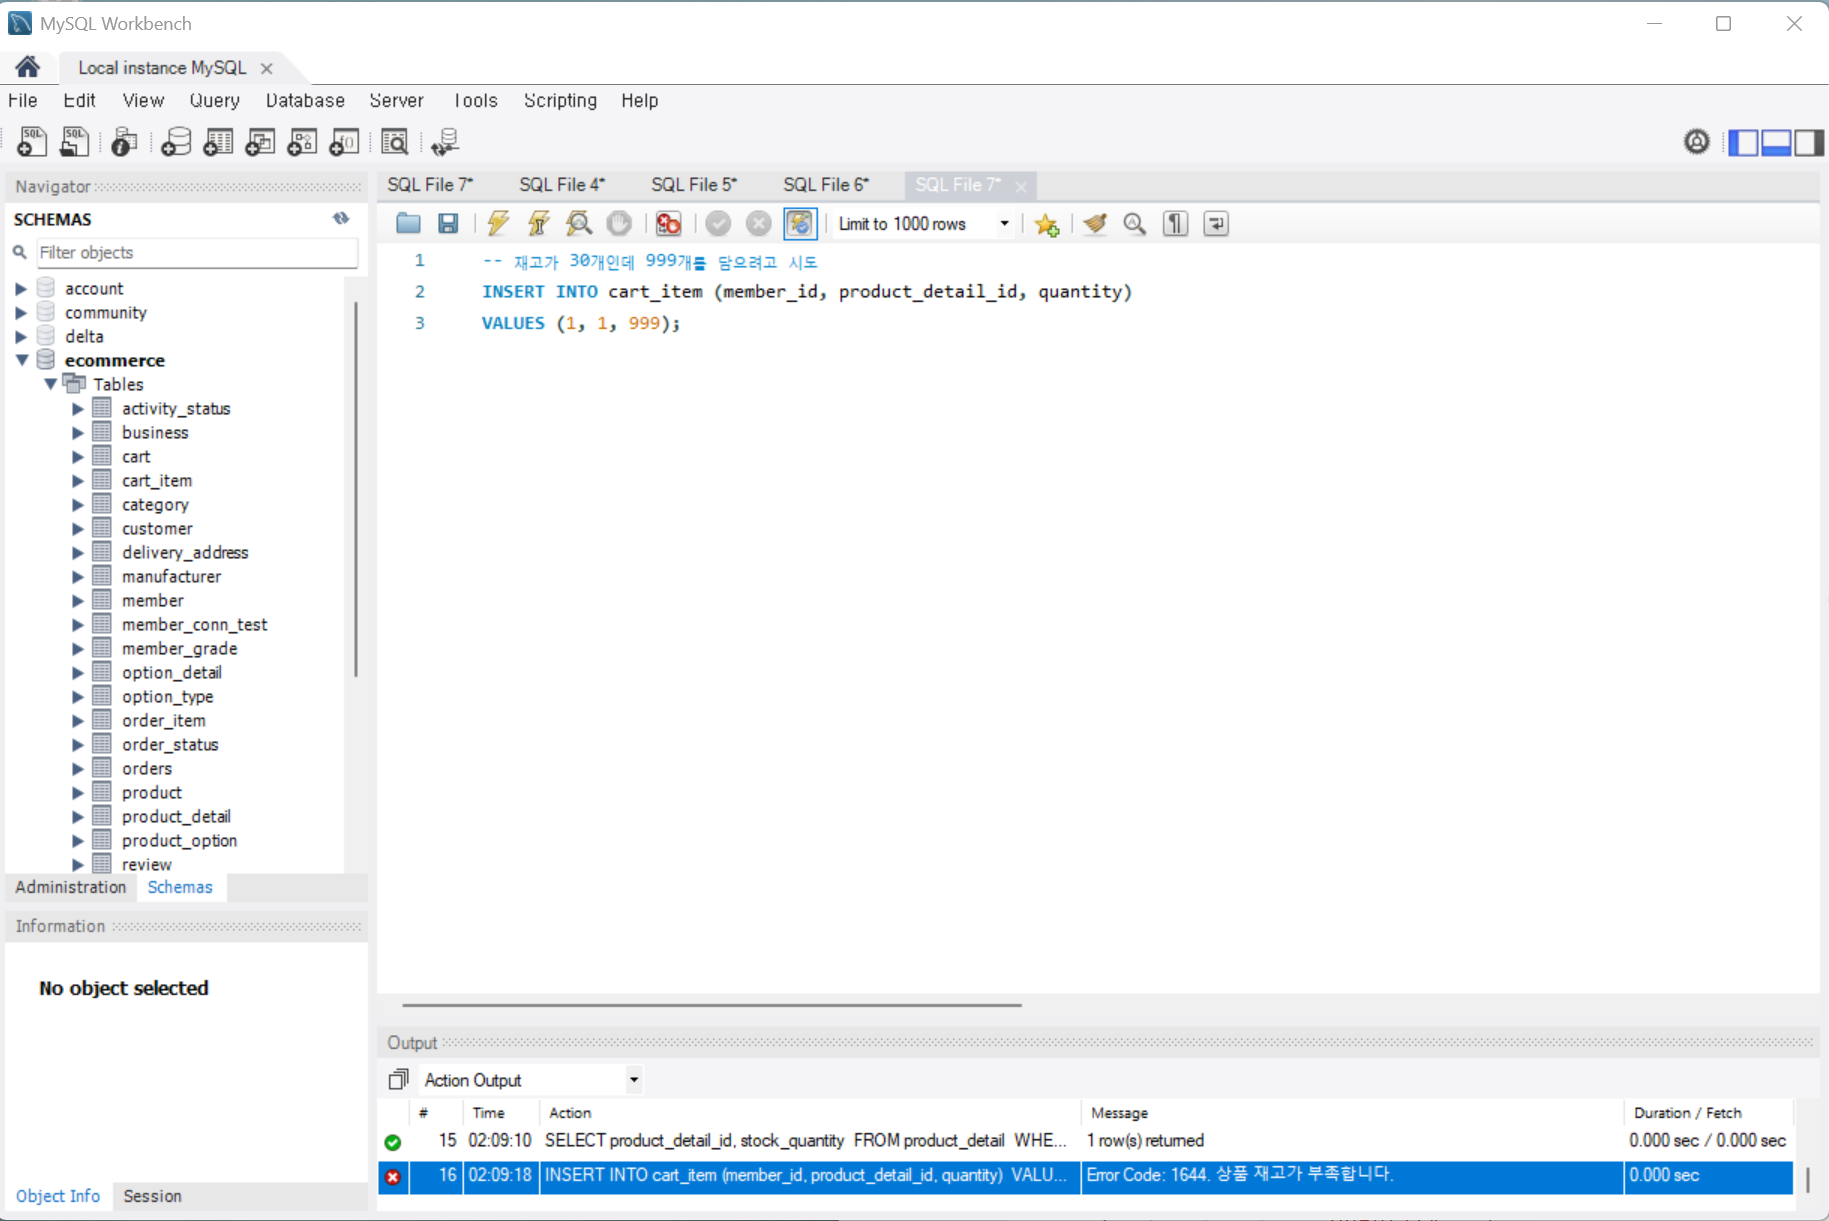
Task: Click the editor horizontal scrollbar
Action: click(712, 1004)
